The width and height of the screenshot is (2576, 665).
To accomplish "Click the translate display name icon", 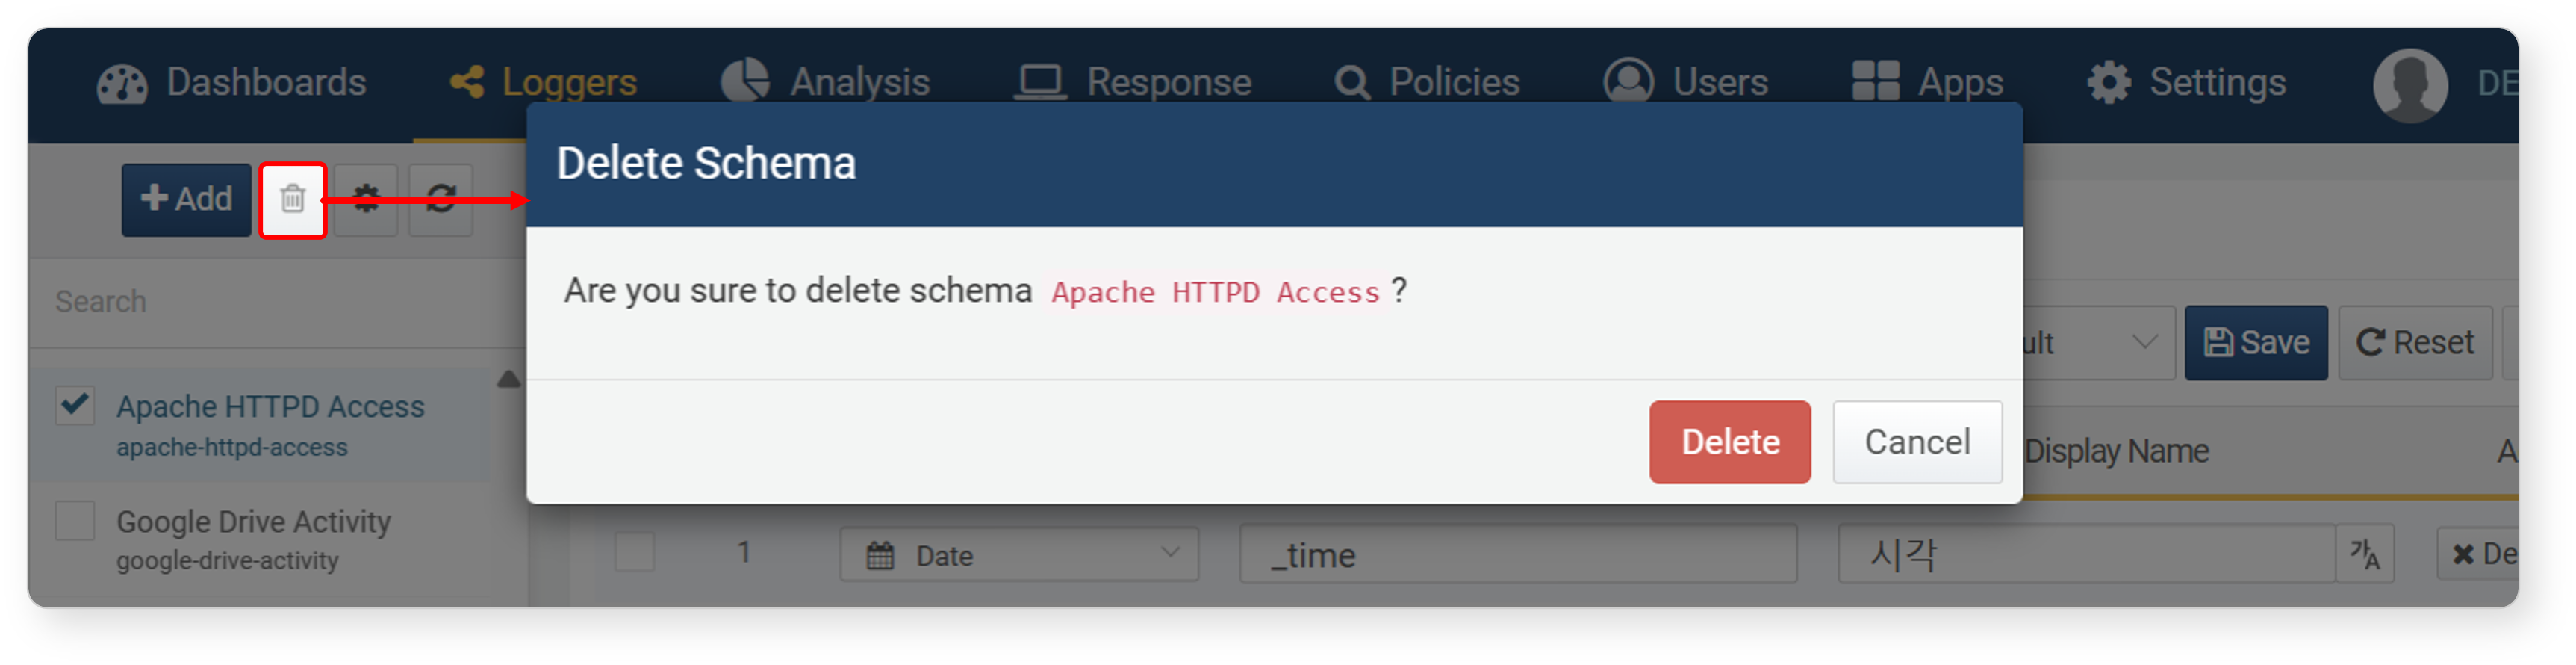I will 2365,554.
